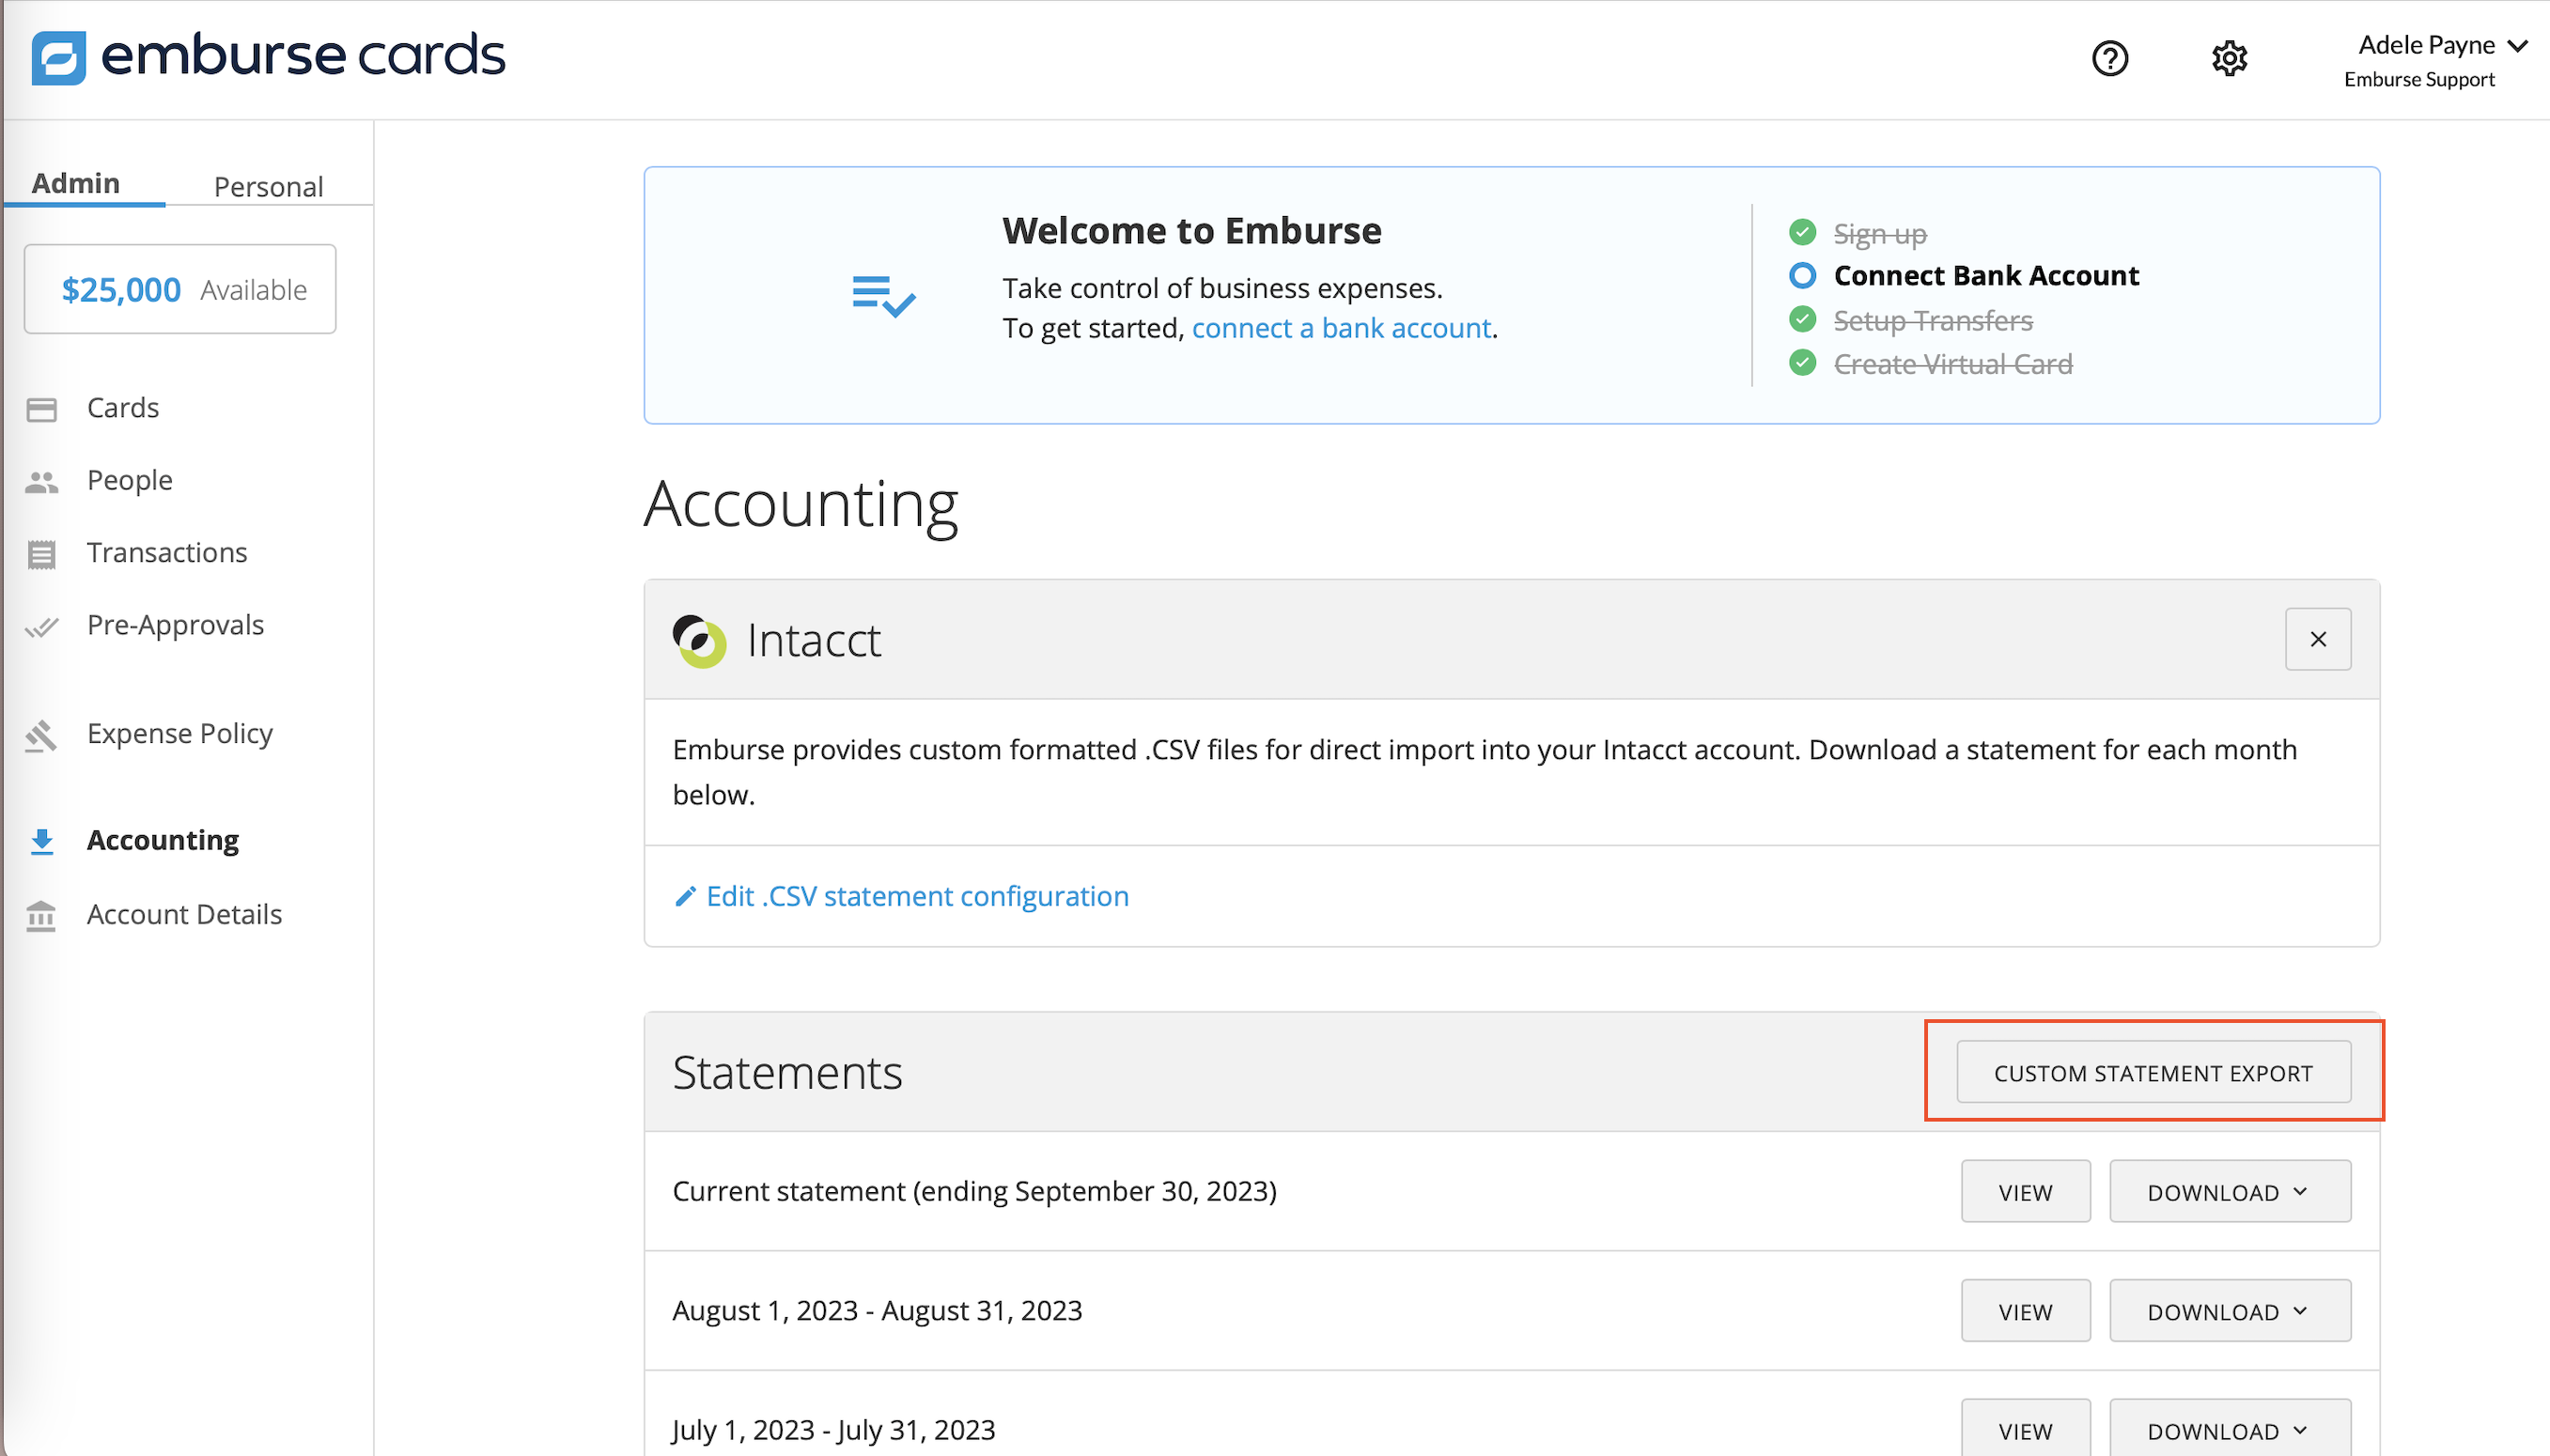Click green checkmark next to Setup Transfers

point(1802,319)
